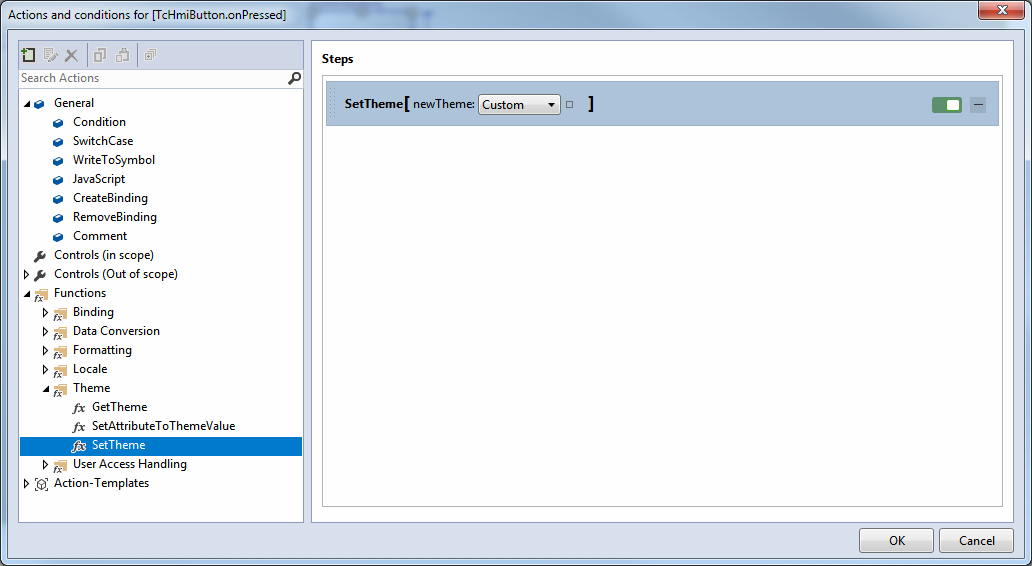Focus the Search Actions field

(x=153, y=78)
